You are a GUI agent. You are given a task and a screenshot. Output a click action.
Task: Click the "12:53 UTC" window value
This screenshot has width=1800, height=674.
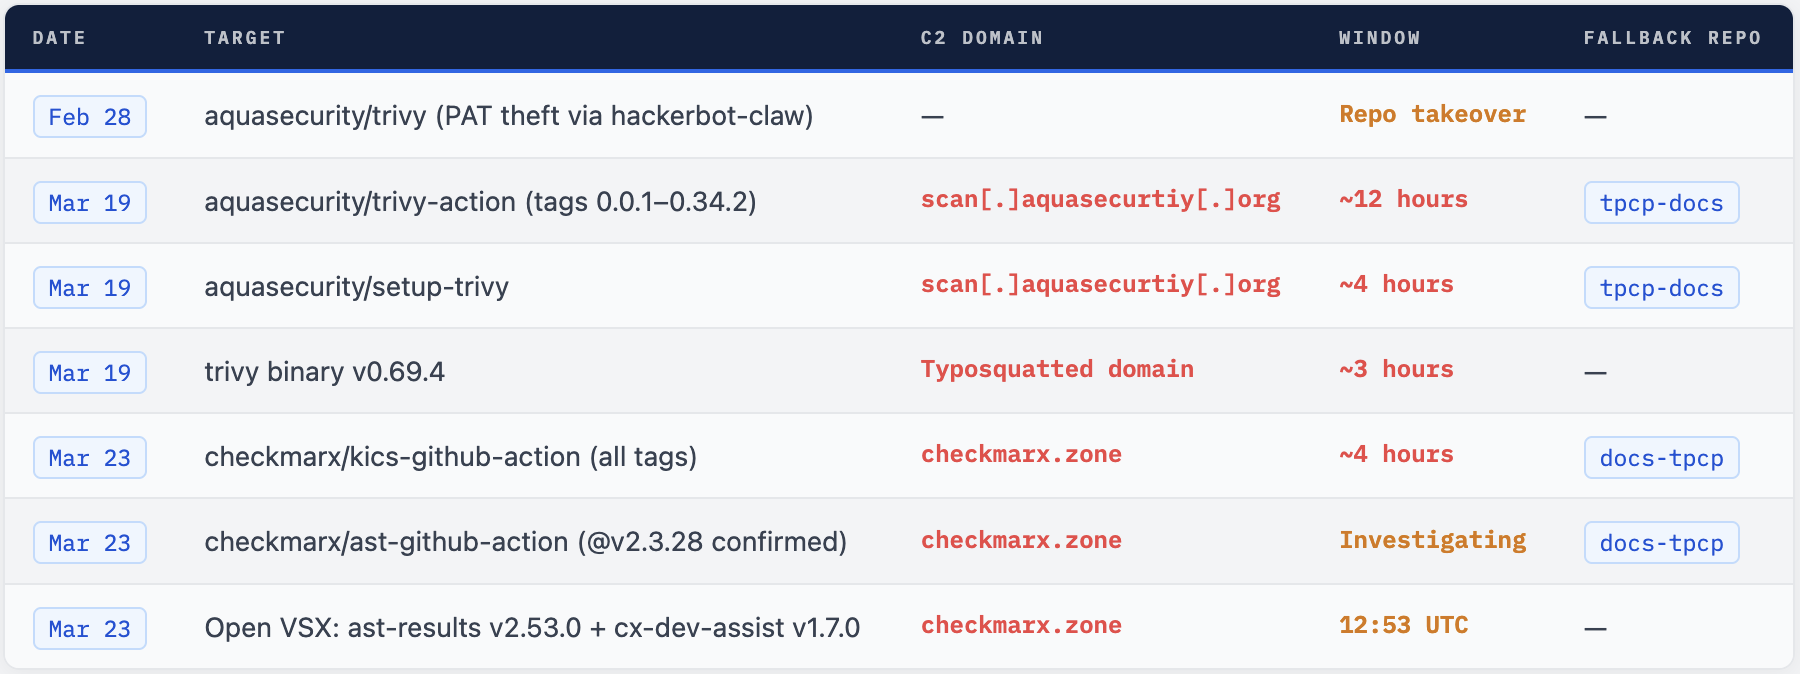(x=1403, y=625)
